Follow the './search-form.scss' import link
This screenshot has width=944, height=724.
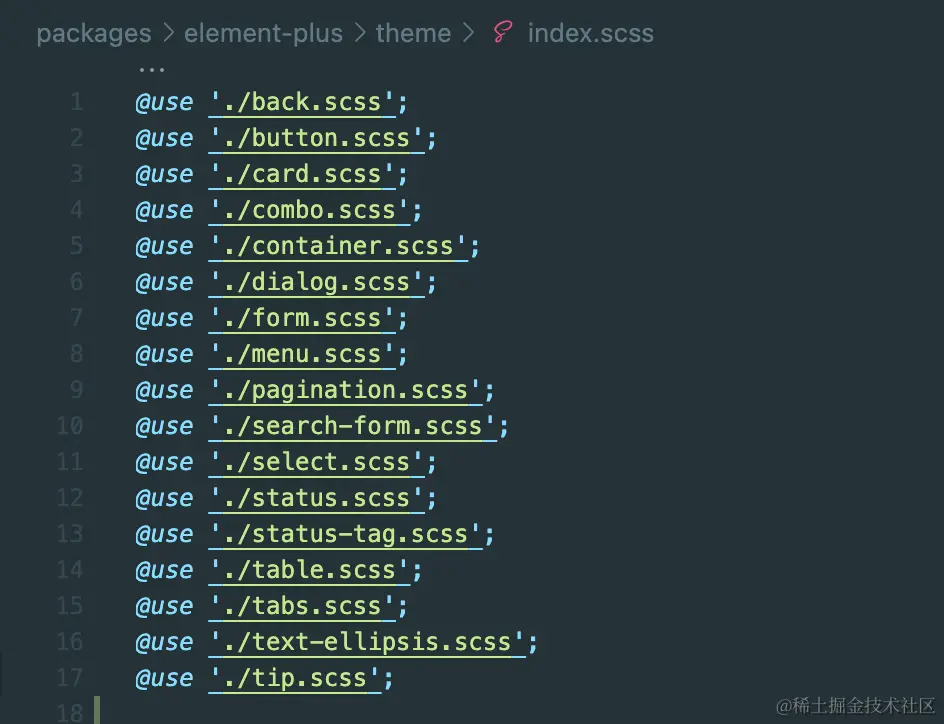click(x=353, y=426)
